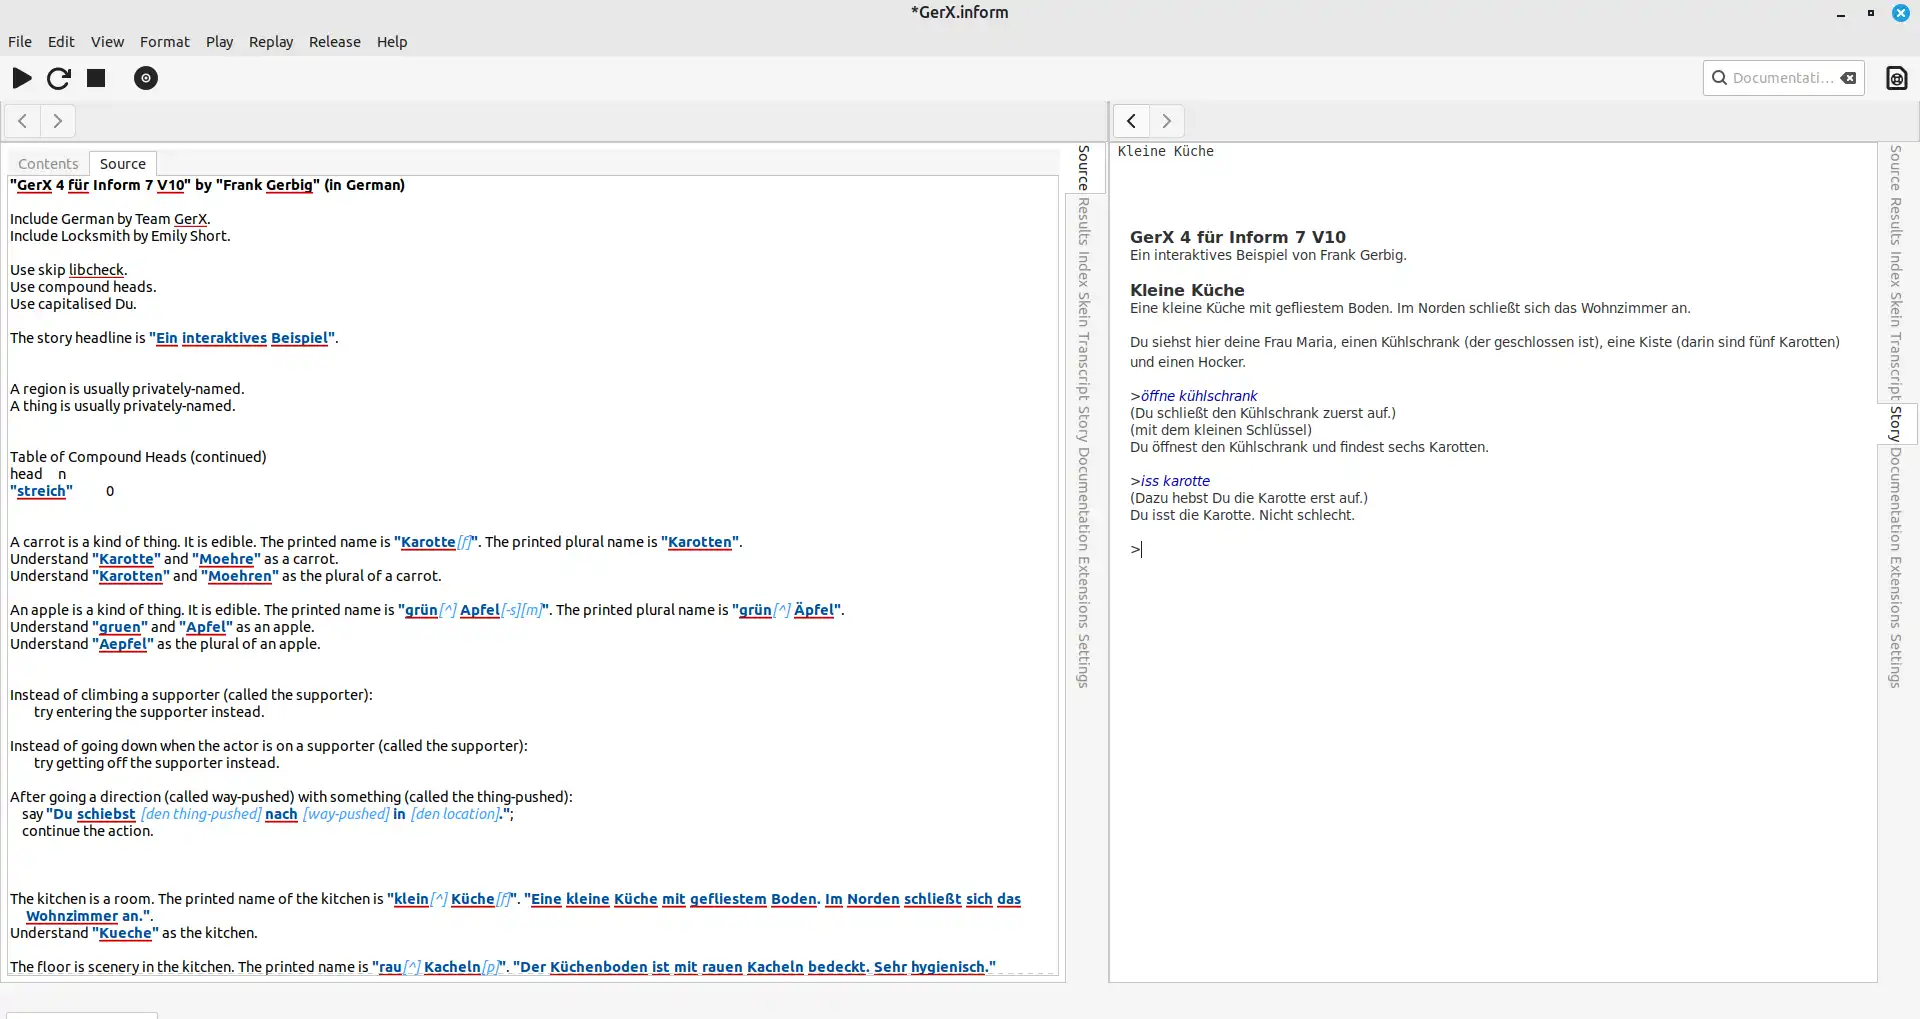
Task: Select the left panel's vertical Extensions tab
Action: pyautogui.click(x=1084, y=593)
